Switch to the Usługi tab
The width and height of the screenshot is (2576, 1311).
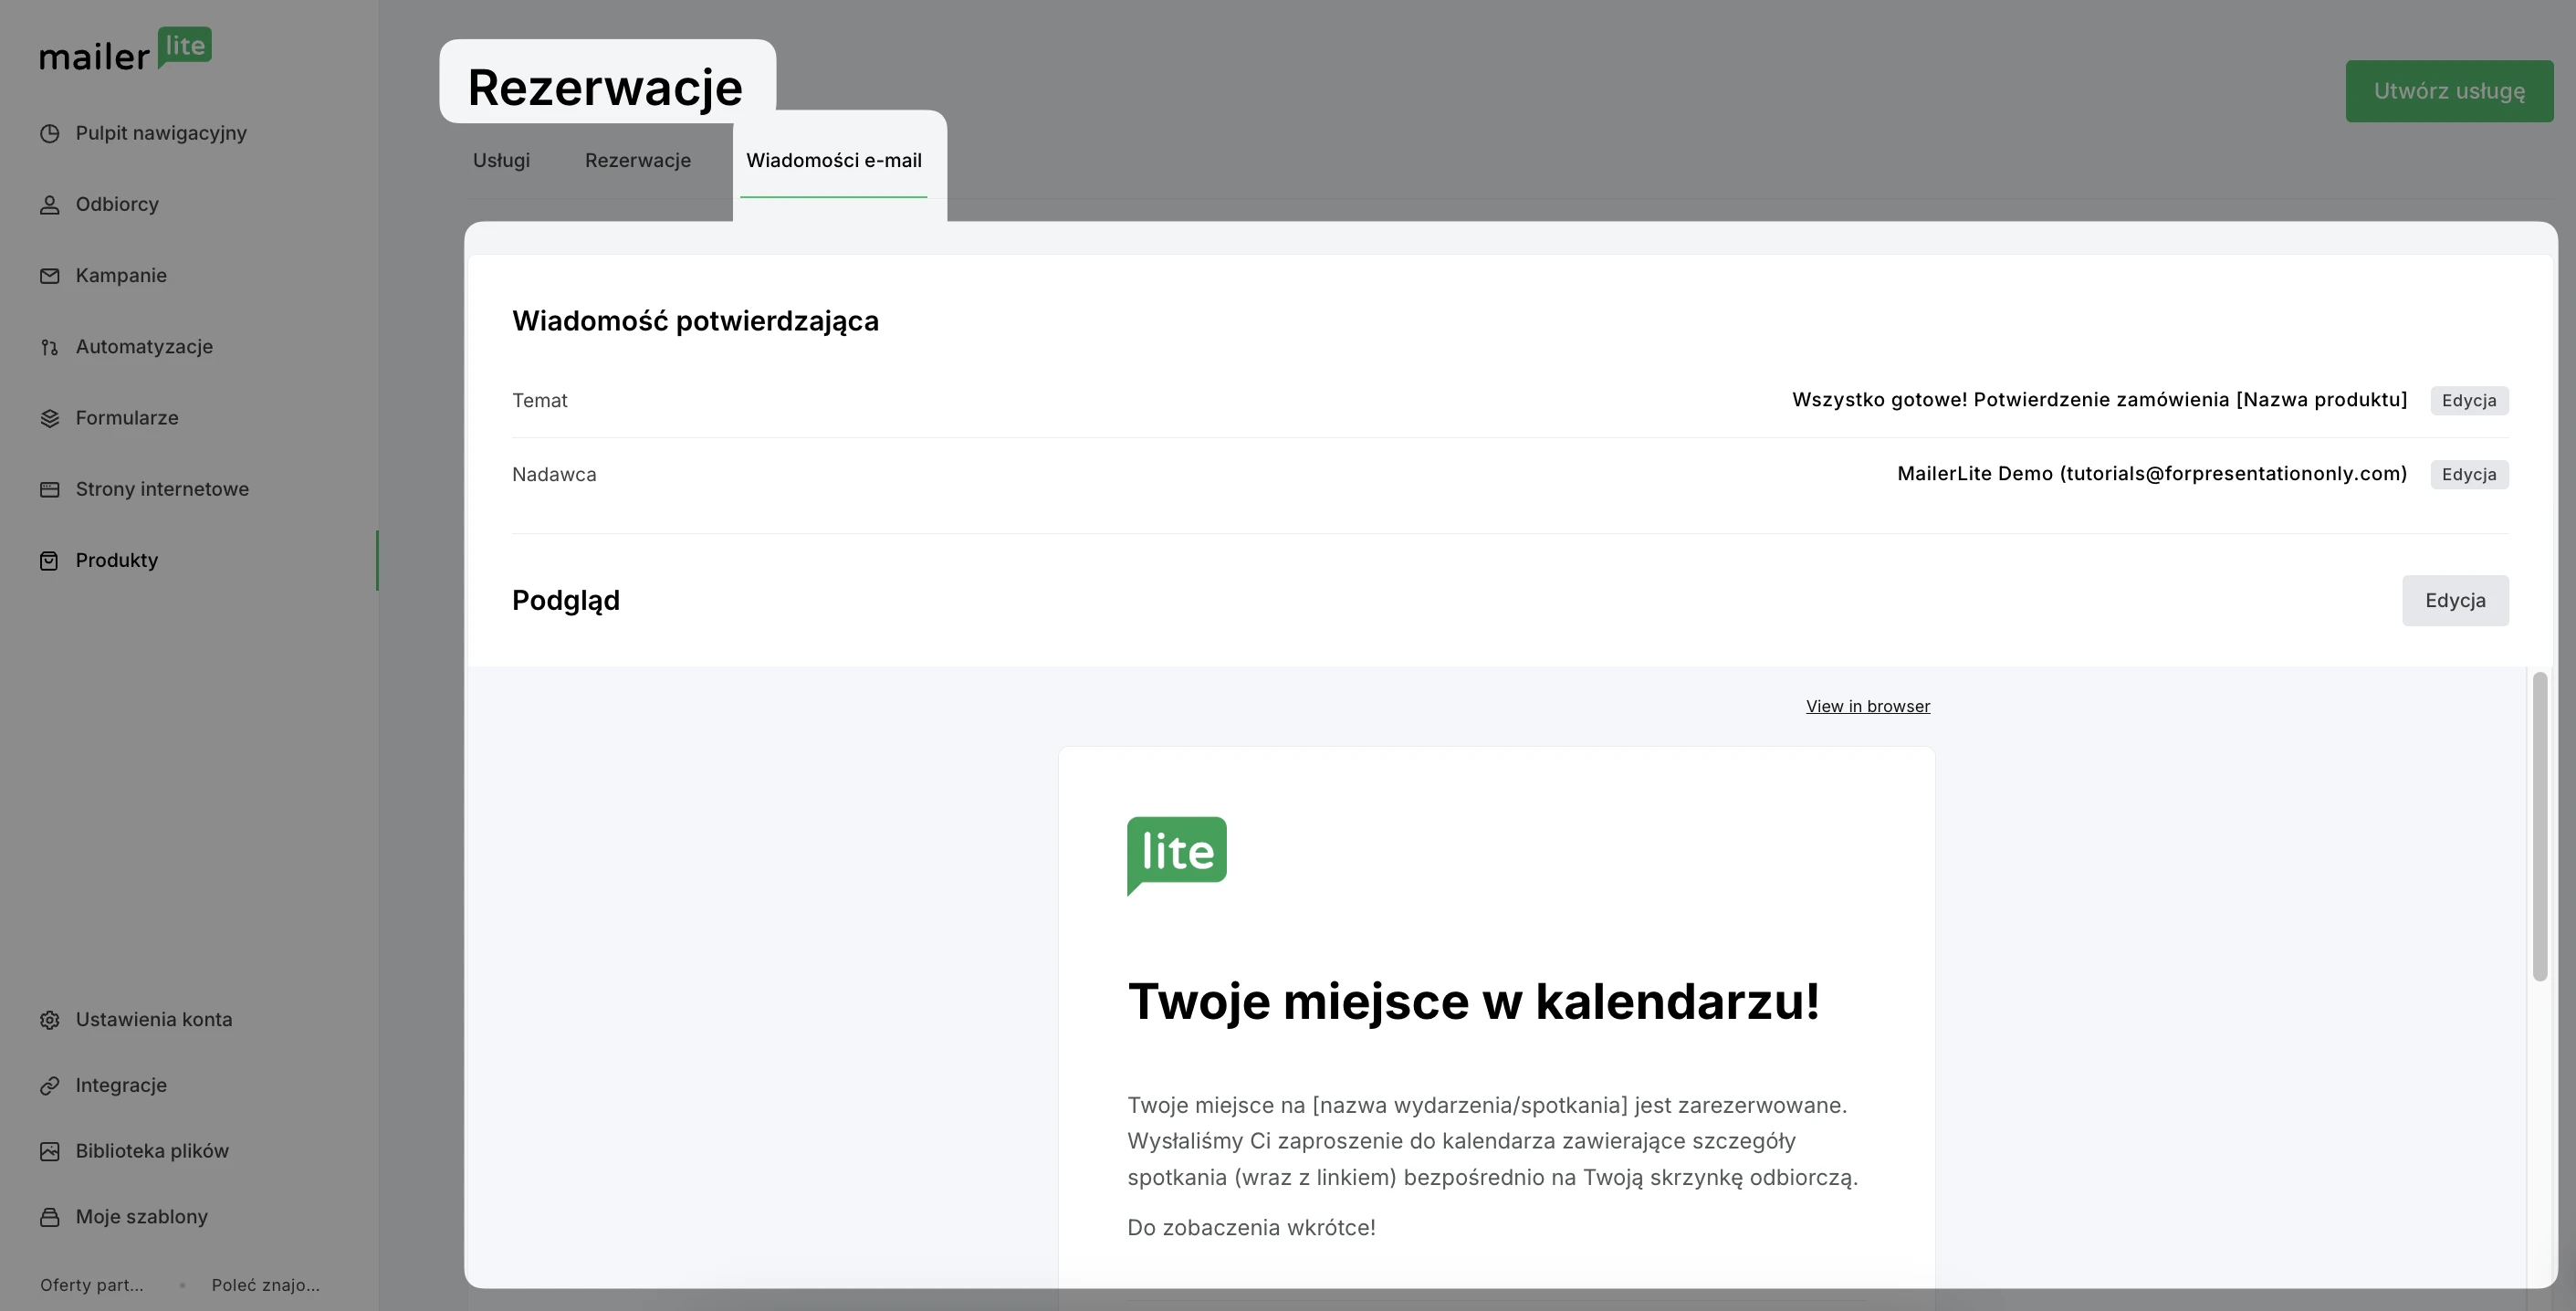(x=501, y=160)
